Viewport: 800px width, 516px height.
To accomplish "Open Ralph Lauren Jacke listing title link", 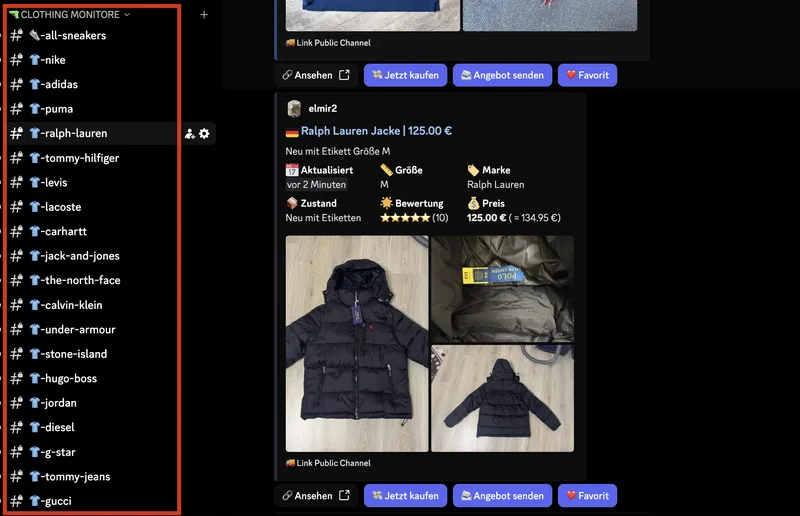I will tap(376, 131).
